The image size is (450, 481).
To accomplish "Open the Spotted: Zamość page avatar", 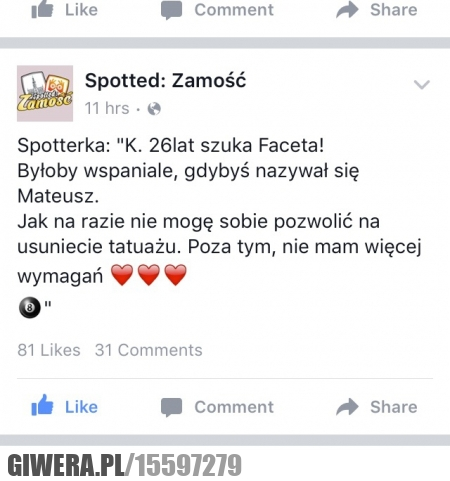I will [45, 93].
